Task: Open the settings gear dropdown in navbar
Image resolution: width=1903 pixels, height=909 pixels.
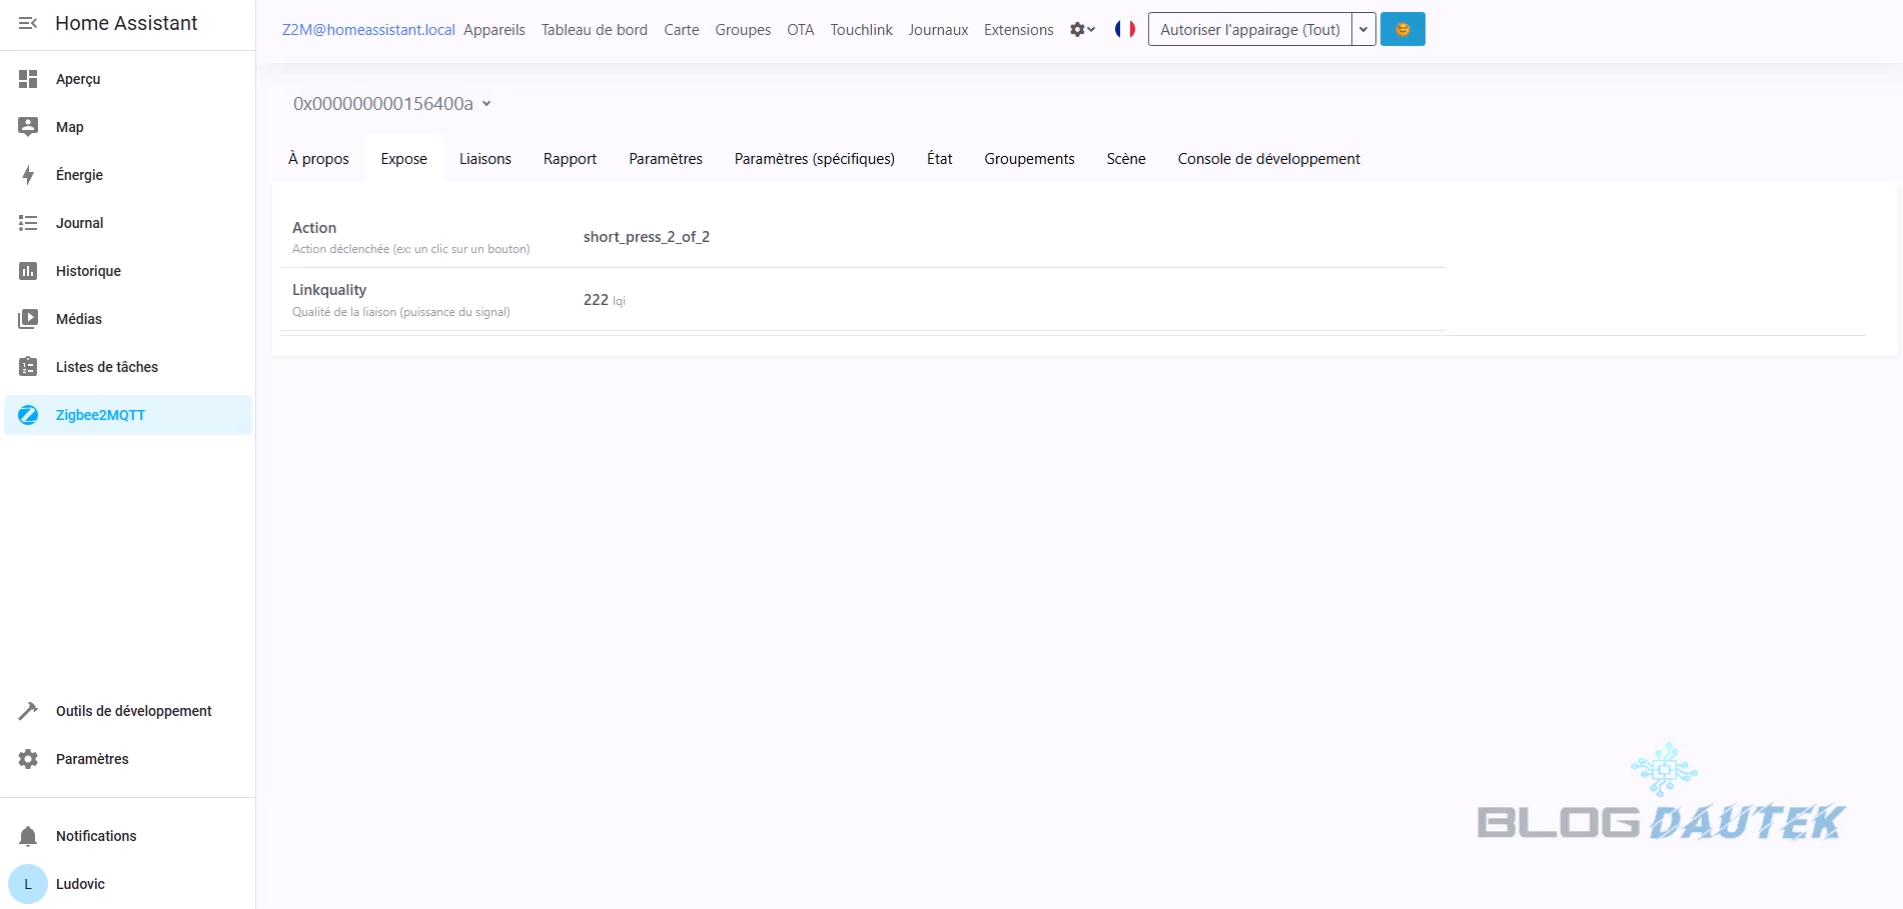Action: [x=1082, y=30]
